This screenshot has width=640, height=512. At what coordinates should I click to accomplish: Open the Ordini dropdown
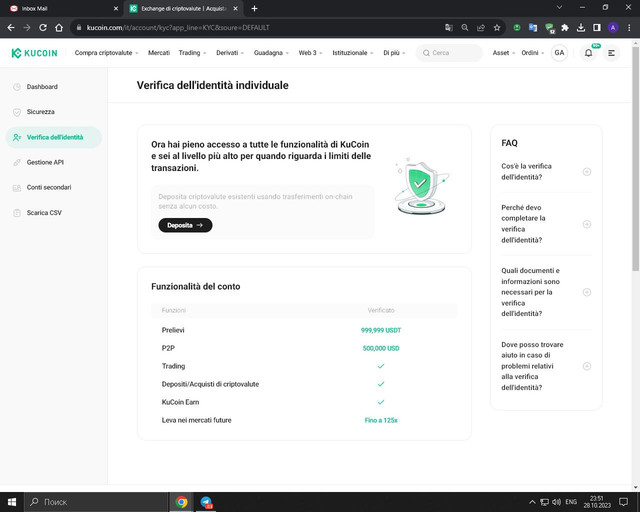tap(533, 53)
